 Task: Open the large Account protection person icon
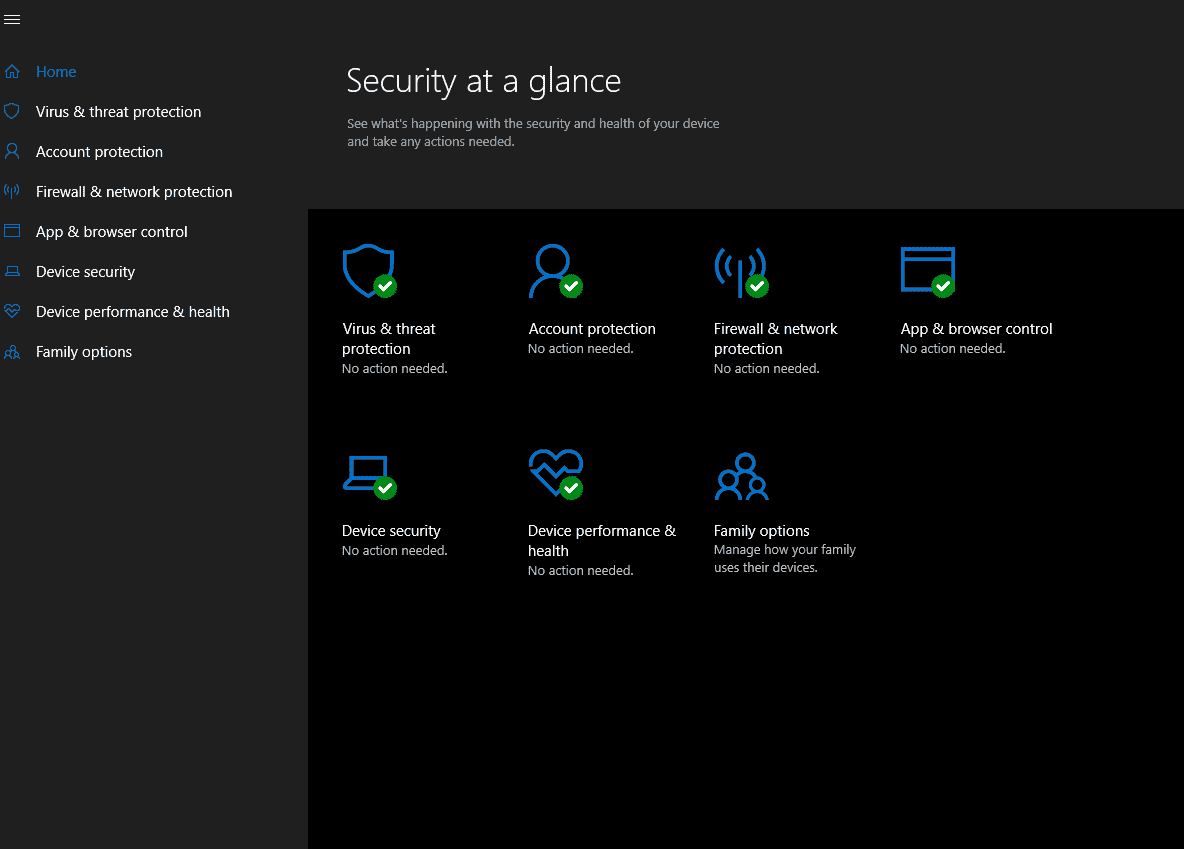[555, 270]
